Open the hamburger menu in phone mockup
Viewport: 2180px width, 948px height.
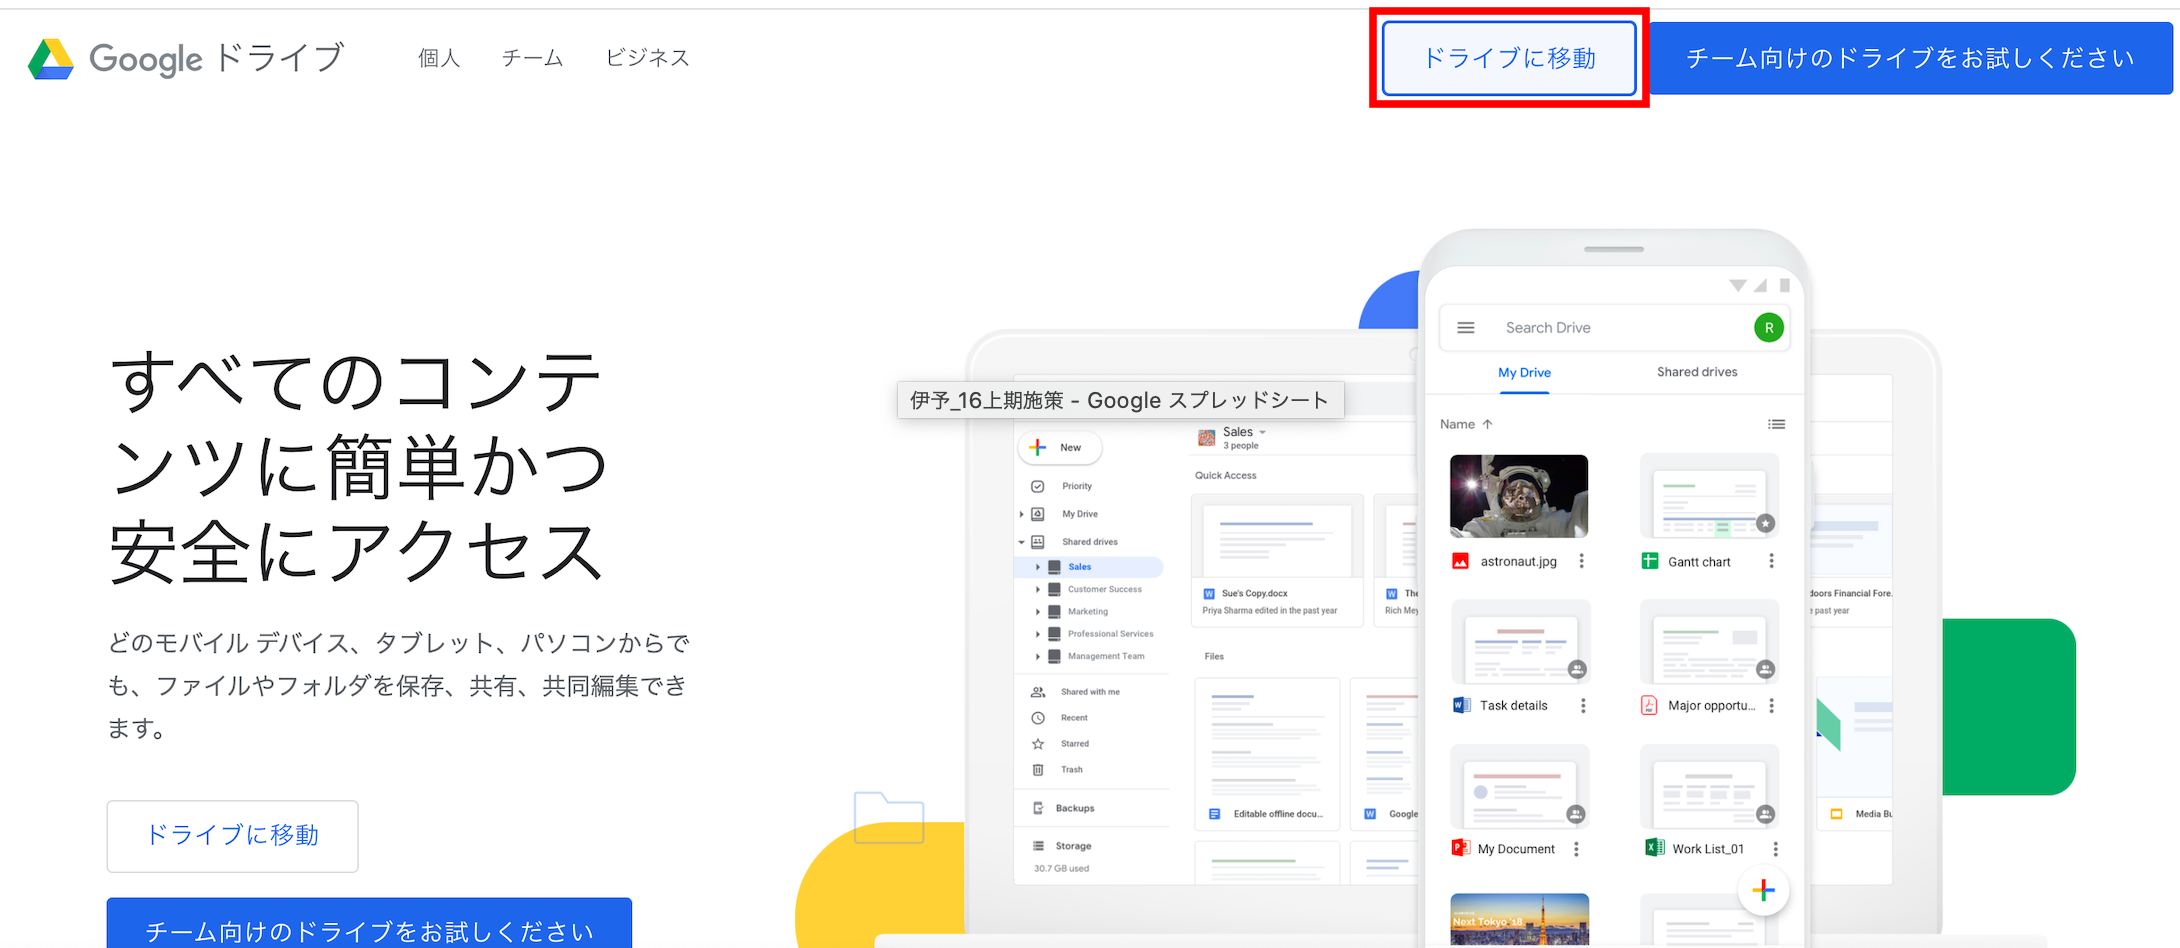[1466, 328]
